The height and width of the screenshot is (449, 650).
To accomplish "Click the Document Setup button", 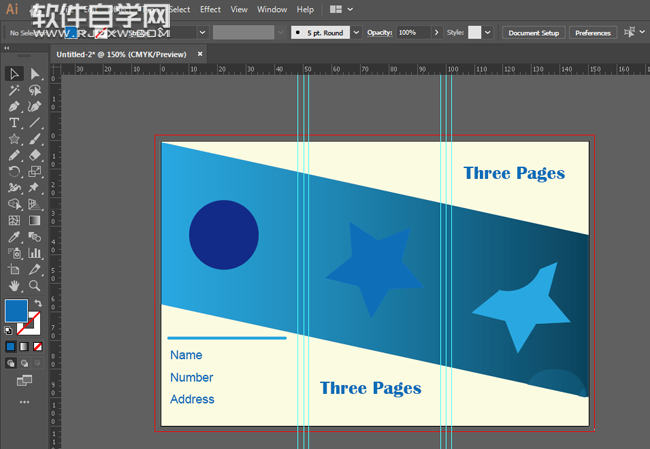I will (x=534, y=33).
